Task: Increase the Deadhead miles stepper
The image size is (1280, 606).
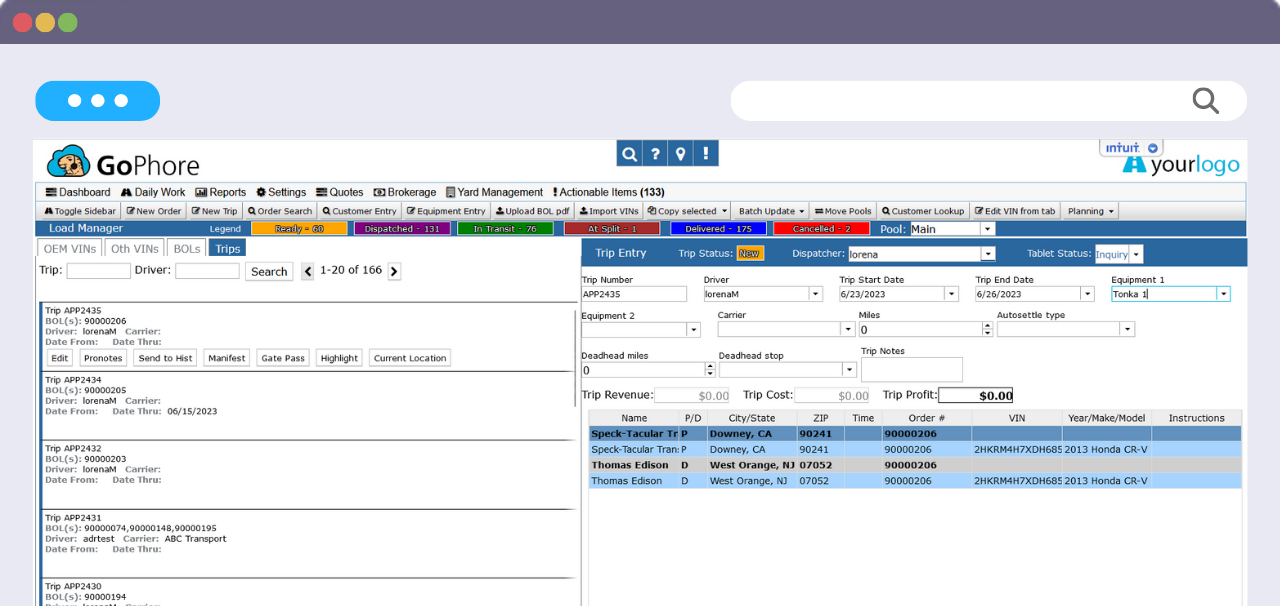Action: pyautogui.click(x=710, y=366)
